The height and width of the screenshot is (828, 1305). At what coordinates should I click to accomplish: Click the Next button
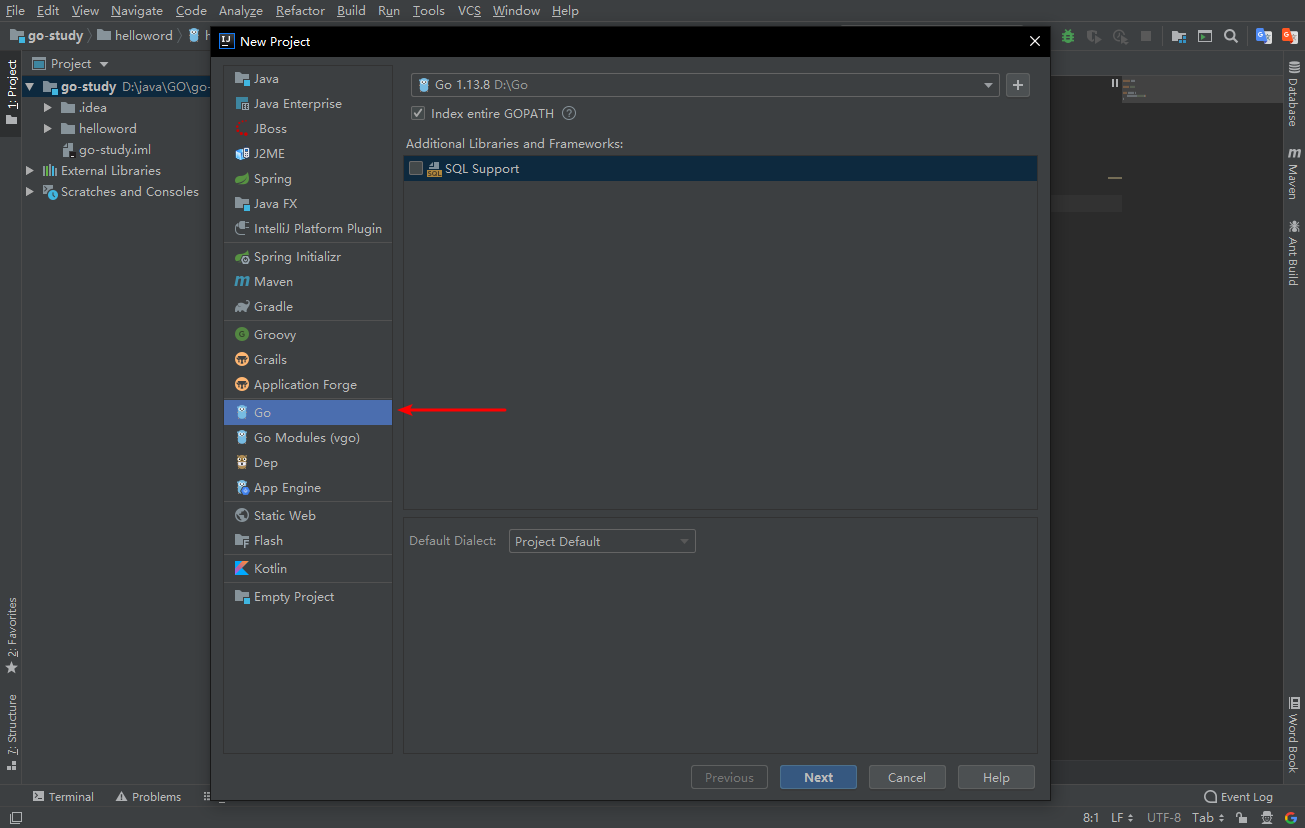818,777
